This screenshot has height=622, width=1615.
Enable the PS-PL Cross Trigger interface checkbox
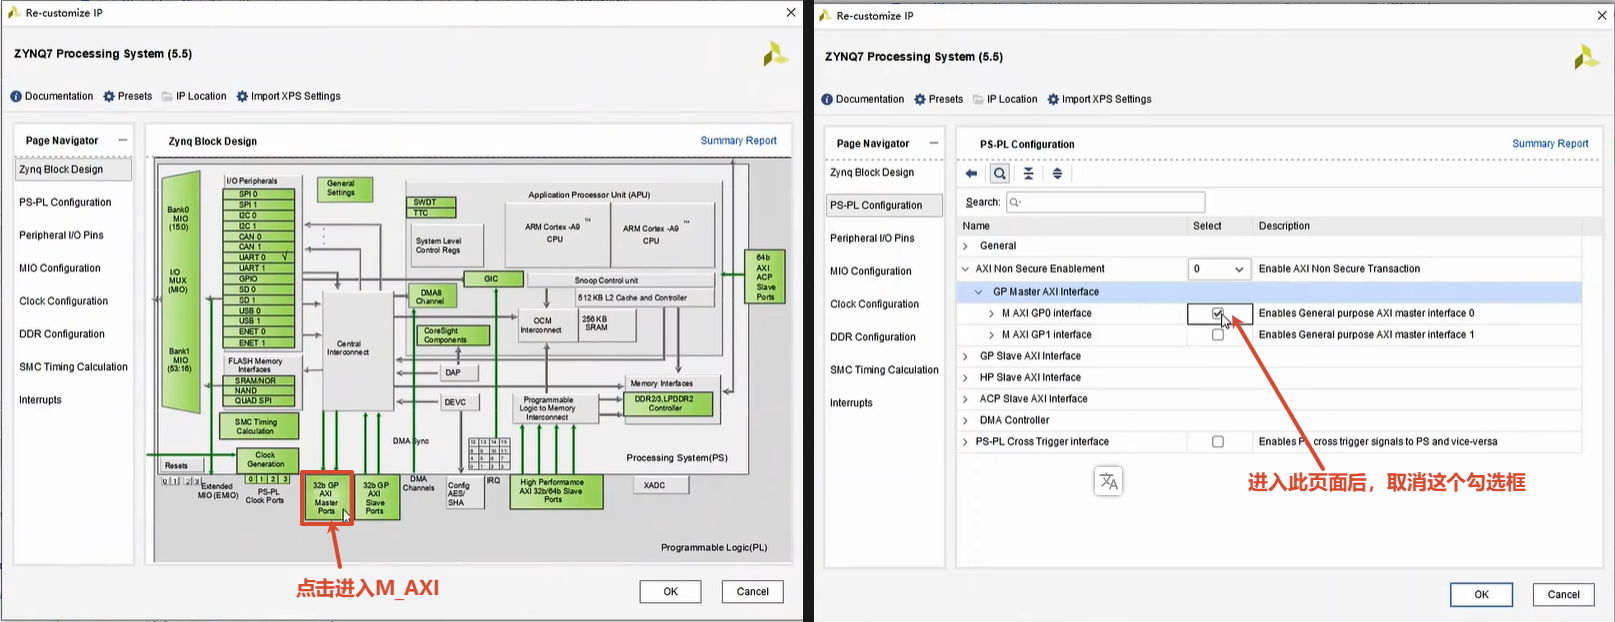pos(1217,441)
